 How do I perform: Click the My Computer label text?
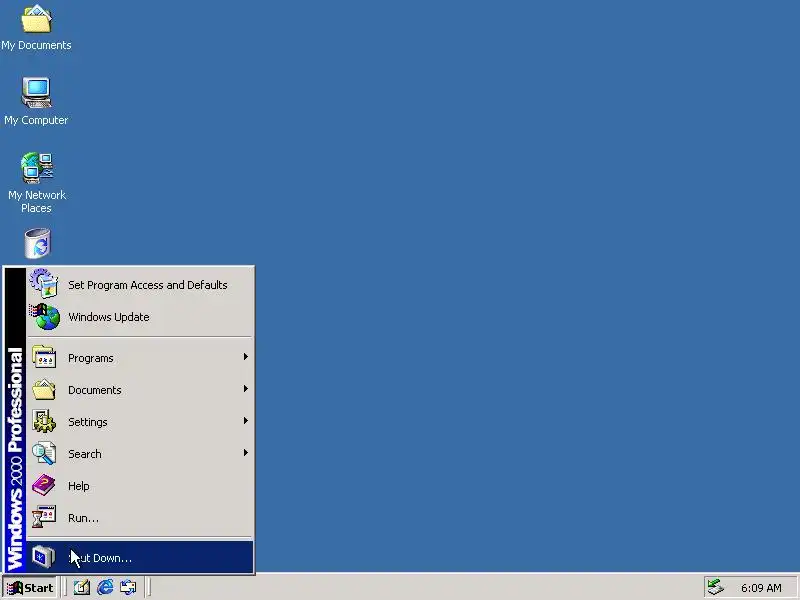36,120
